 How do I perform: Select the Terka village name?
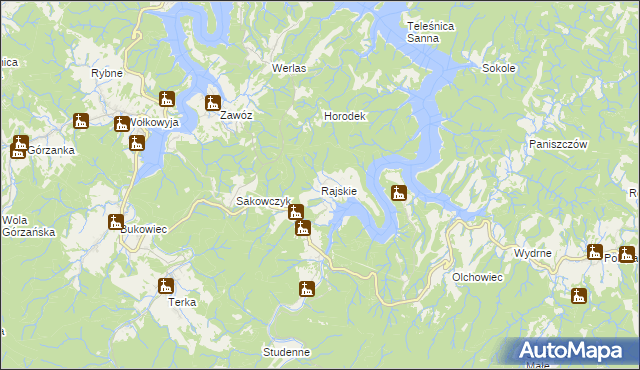coord(182,302)
